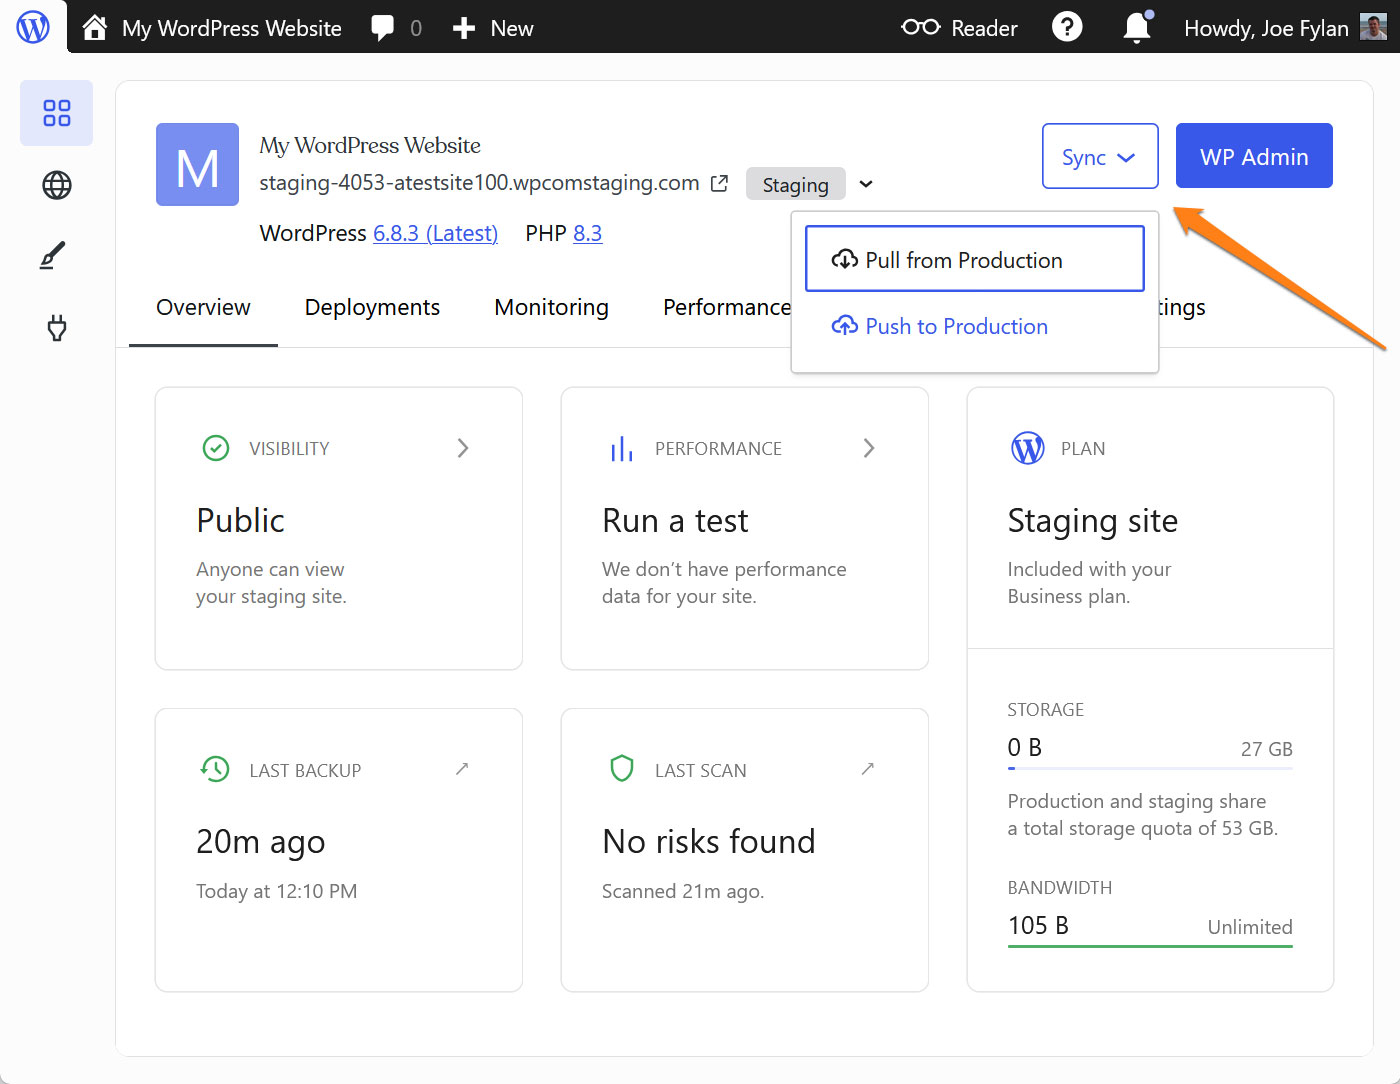Click the WP Admin button

(1254, 156)
